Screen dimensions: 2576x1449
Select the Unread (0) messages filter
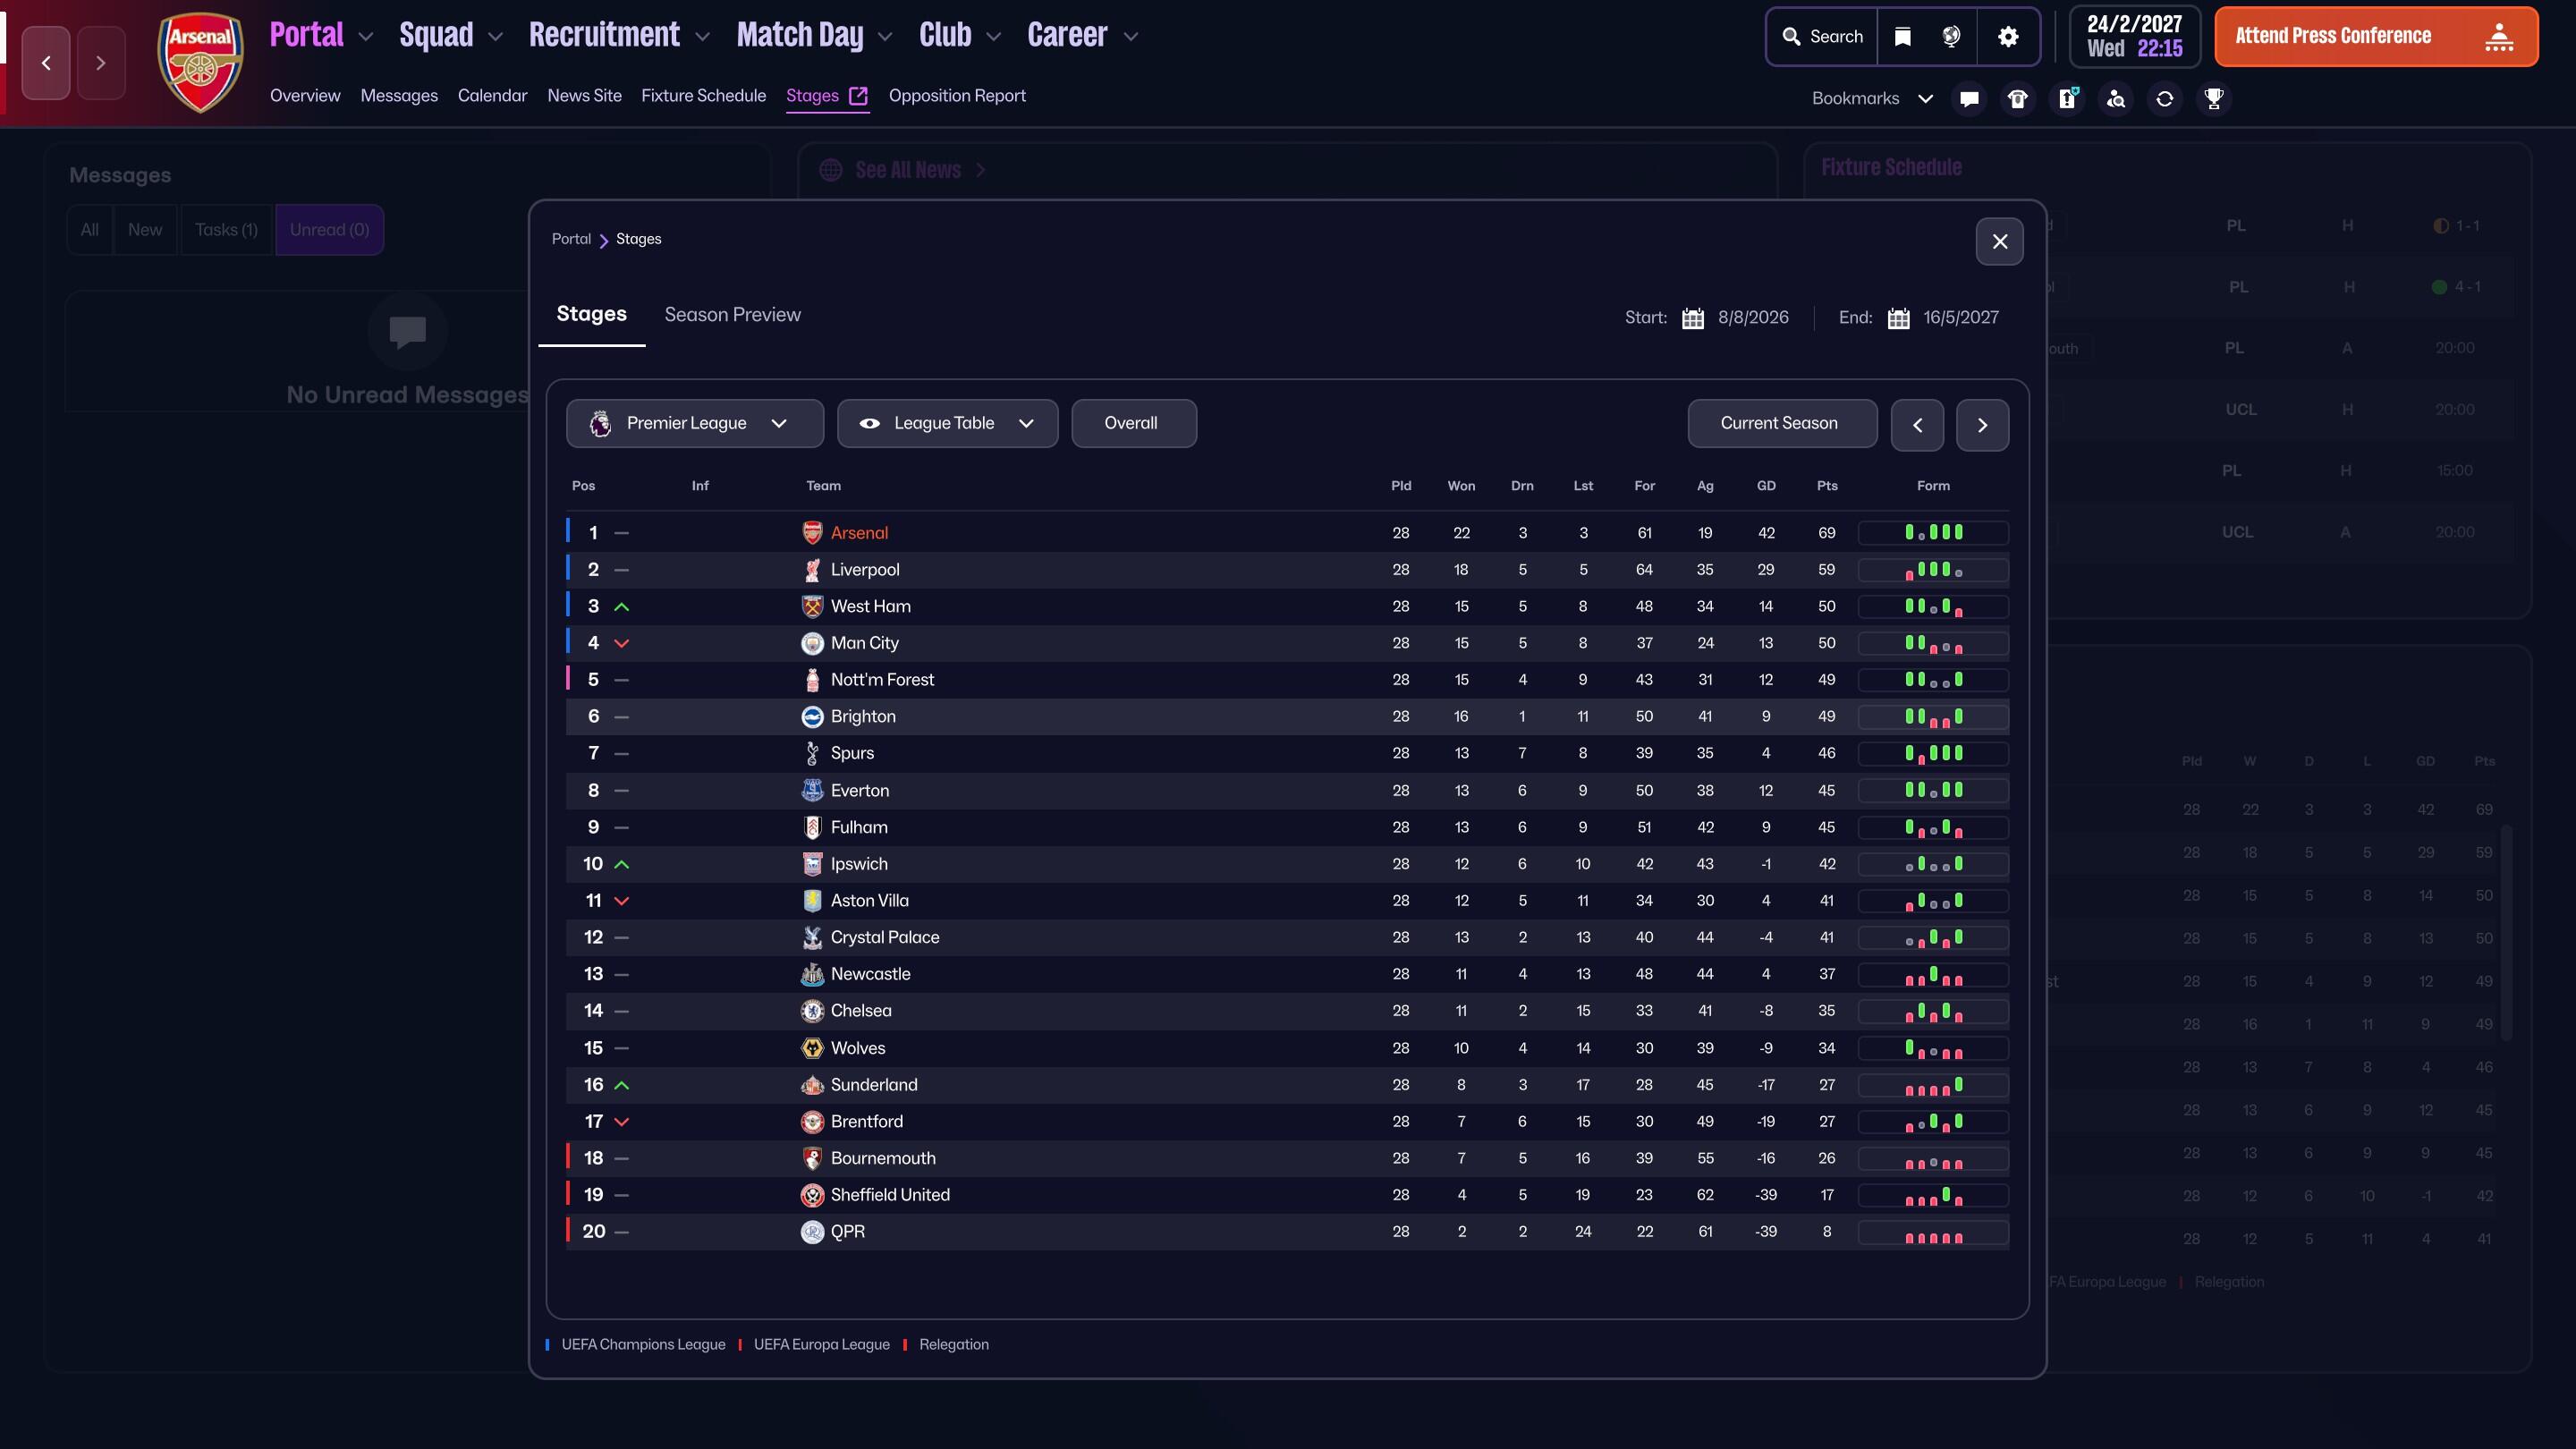point(329,230)
